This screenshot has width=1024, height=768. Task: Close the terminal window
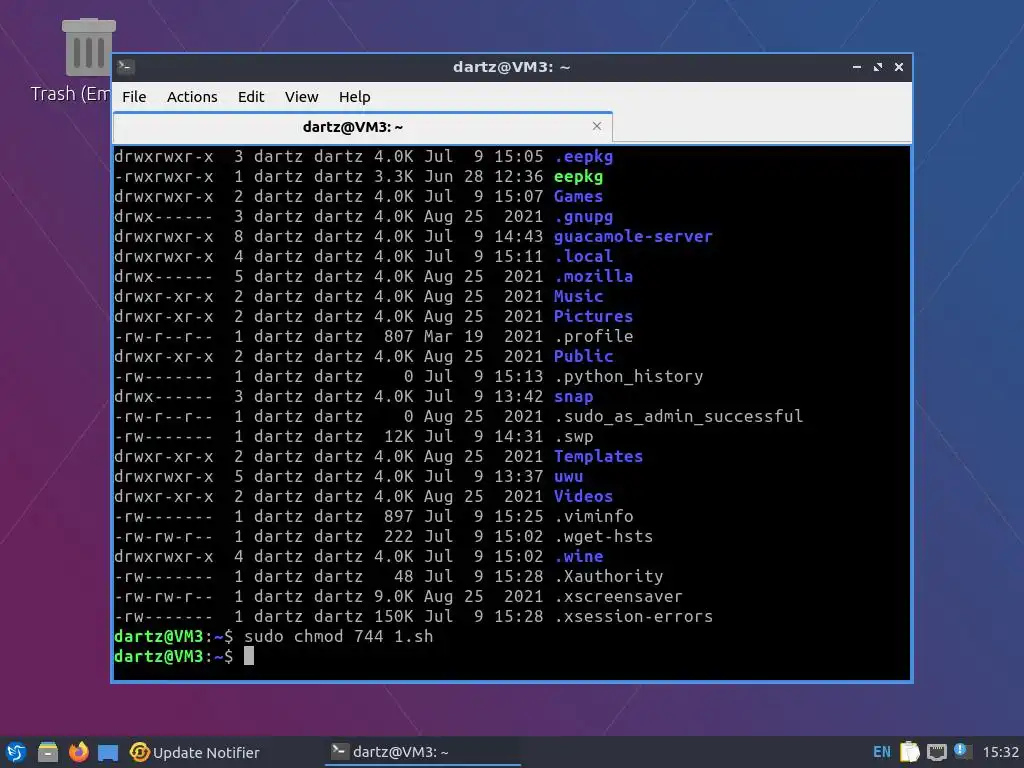click(899, 67)
